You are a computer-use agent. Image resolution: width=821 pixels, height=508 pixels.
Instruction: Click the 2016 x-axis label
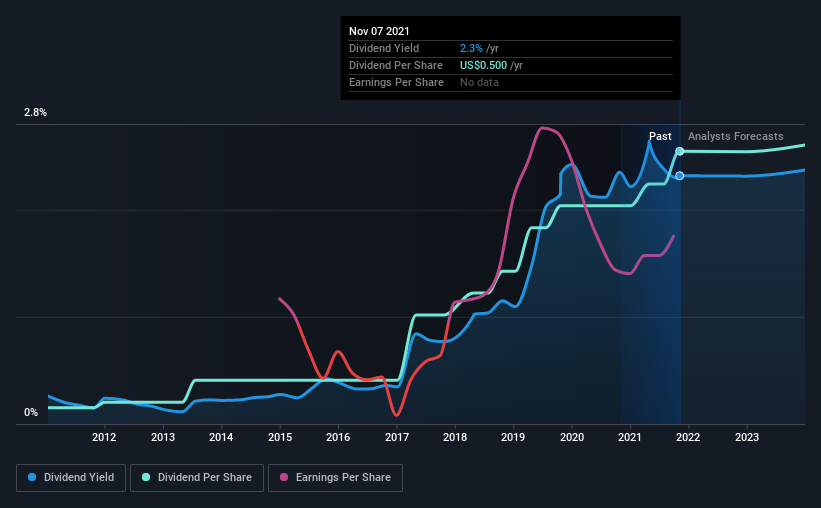[x=338, y=437]
